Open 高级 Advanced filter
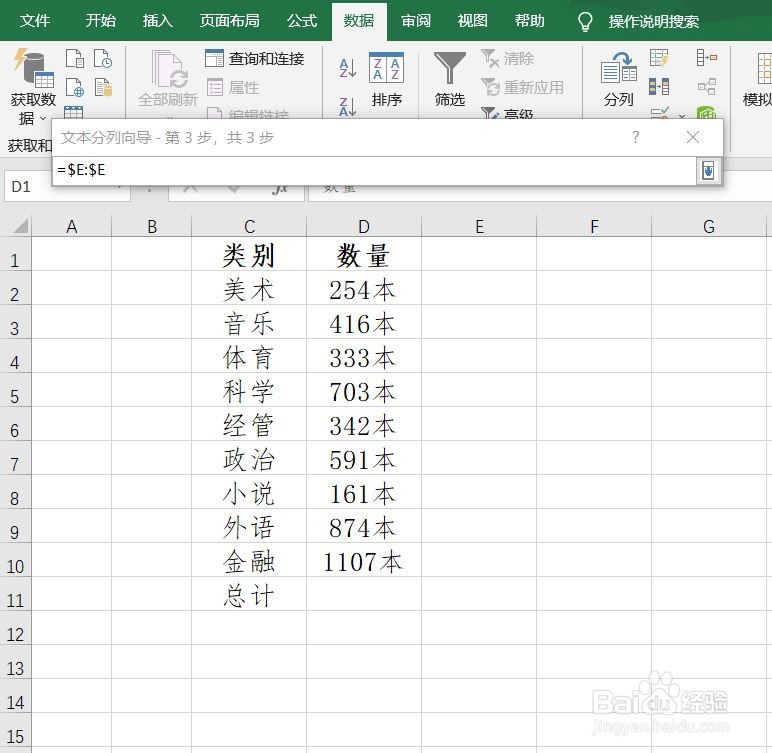 (507, 114)
